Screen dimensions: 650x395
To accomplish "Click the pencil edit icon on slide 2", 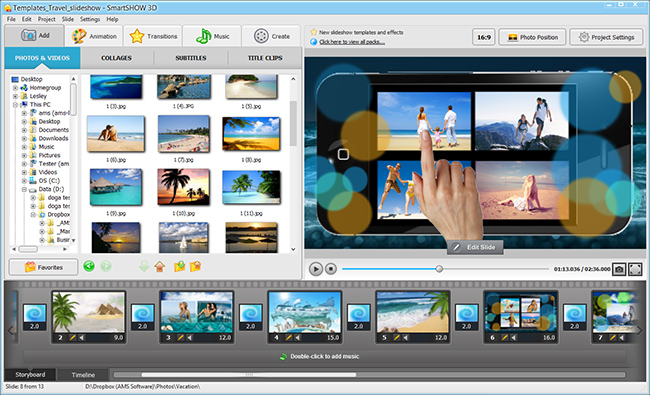I will coord(73,337).
